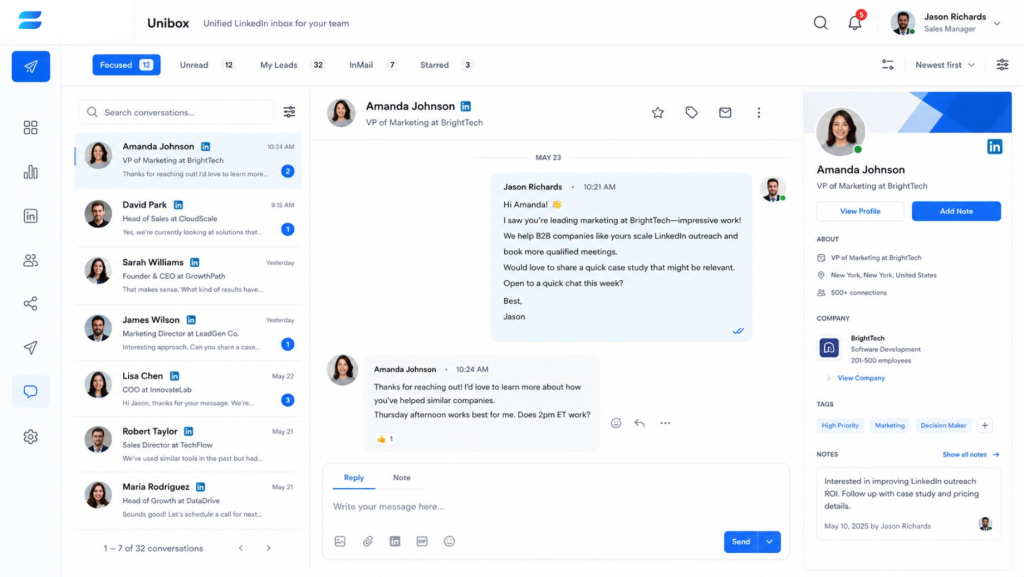
Task: Click the High Priority tag
Action: click(840, 426)
